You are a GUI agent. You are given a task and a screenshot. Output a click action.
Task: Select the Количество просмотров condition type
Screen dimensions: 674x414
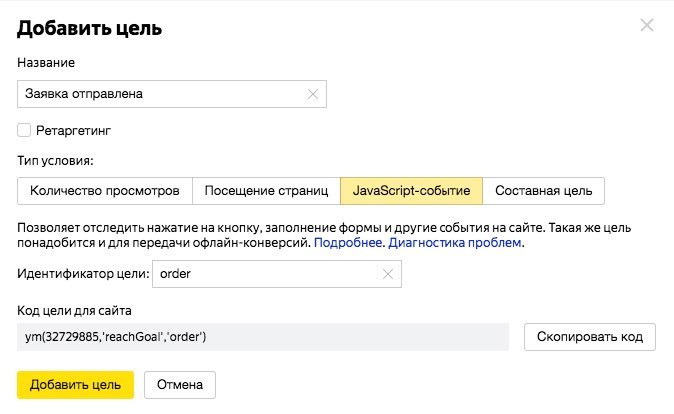pyautogui.click(x=104, y=190)
